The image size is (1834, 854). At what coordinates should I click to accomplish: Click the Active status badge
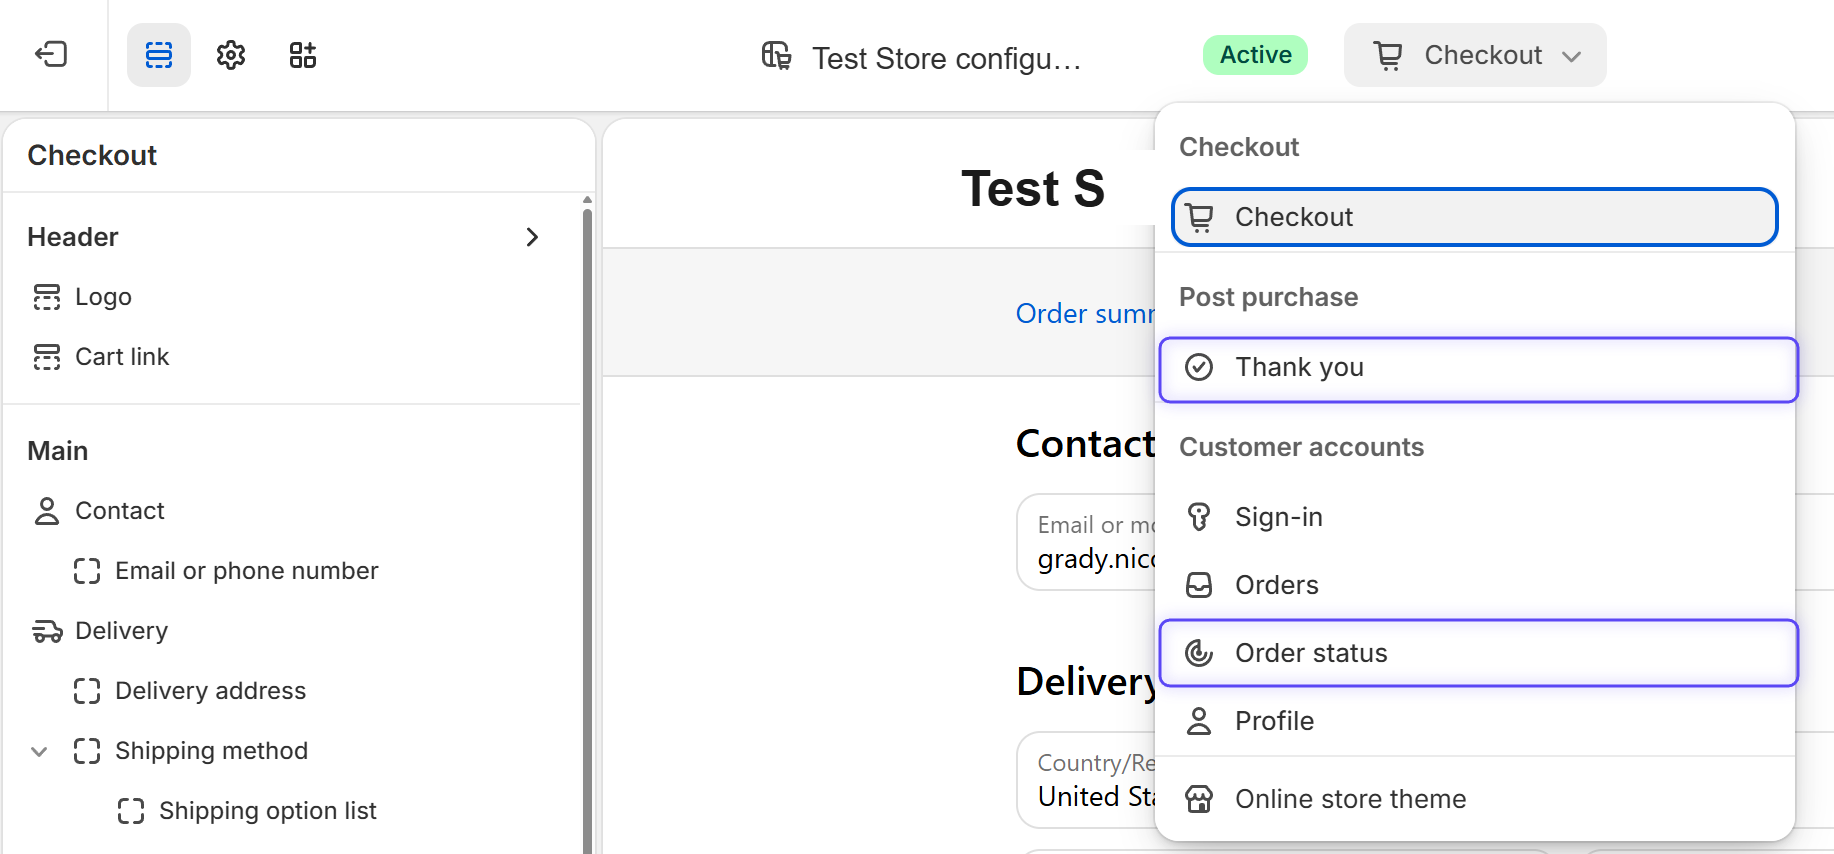coord(1255,55)
